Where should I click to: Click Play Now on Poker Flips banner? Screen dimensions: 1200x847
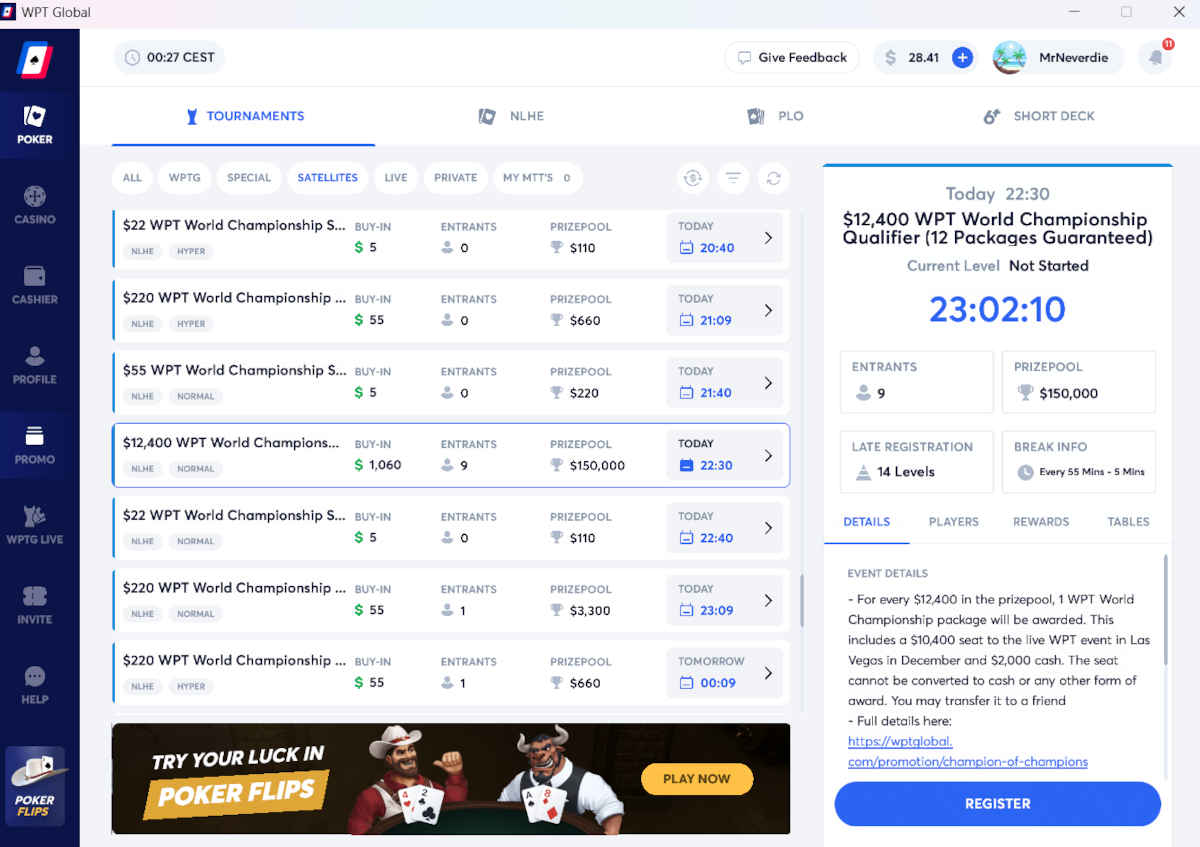696,779
